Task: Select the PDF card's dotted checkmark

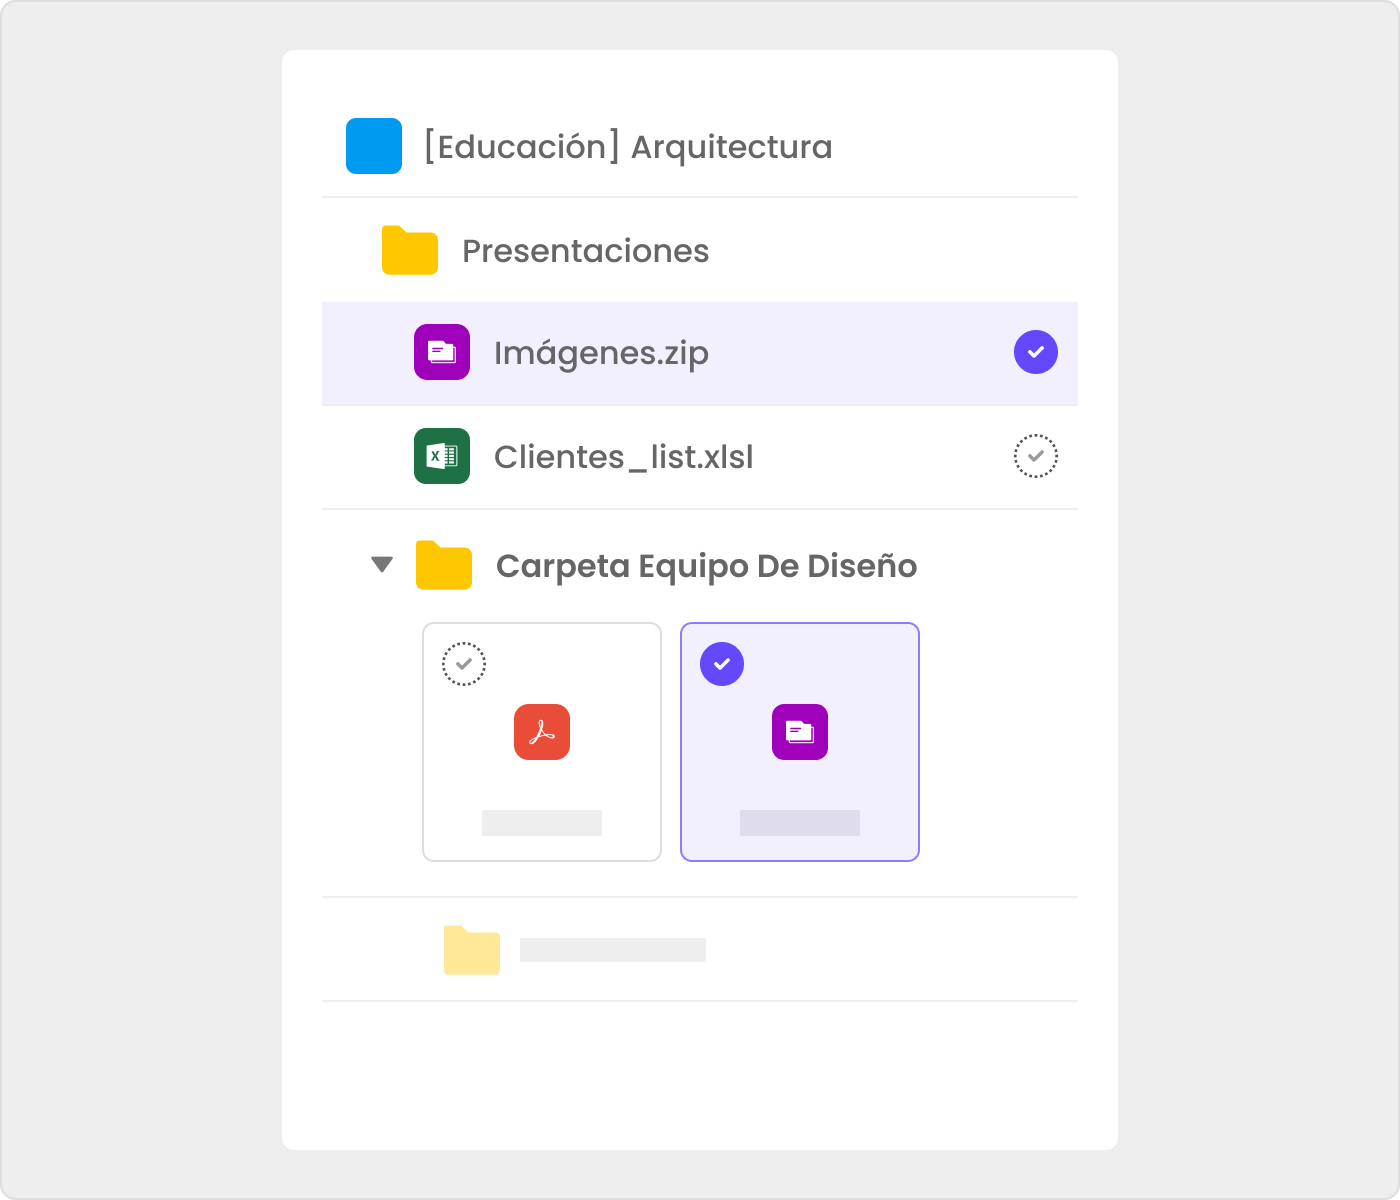Action: pyautogui.click(x=464, y=664)
